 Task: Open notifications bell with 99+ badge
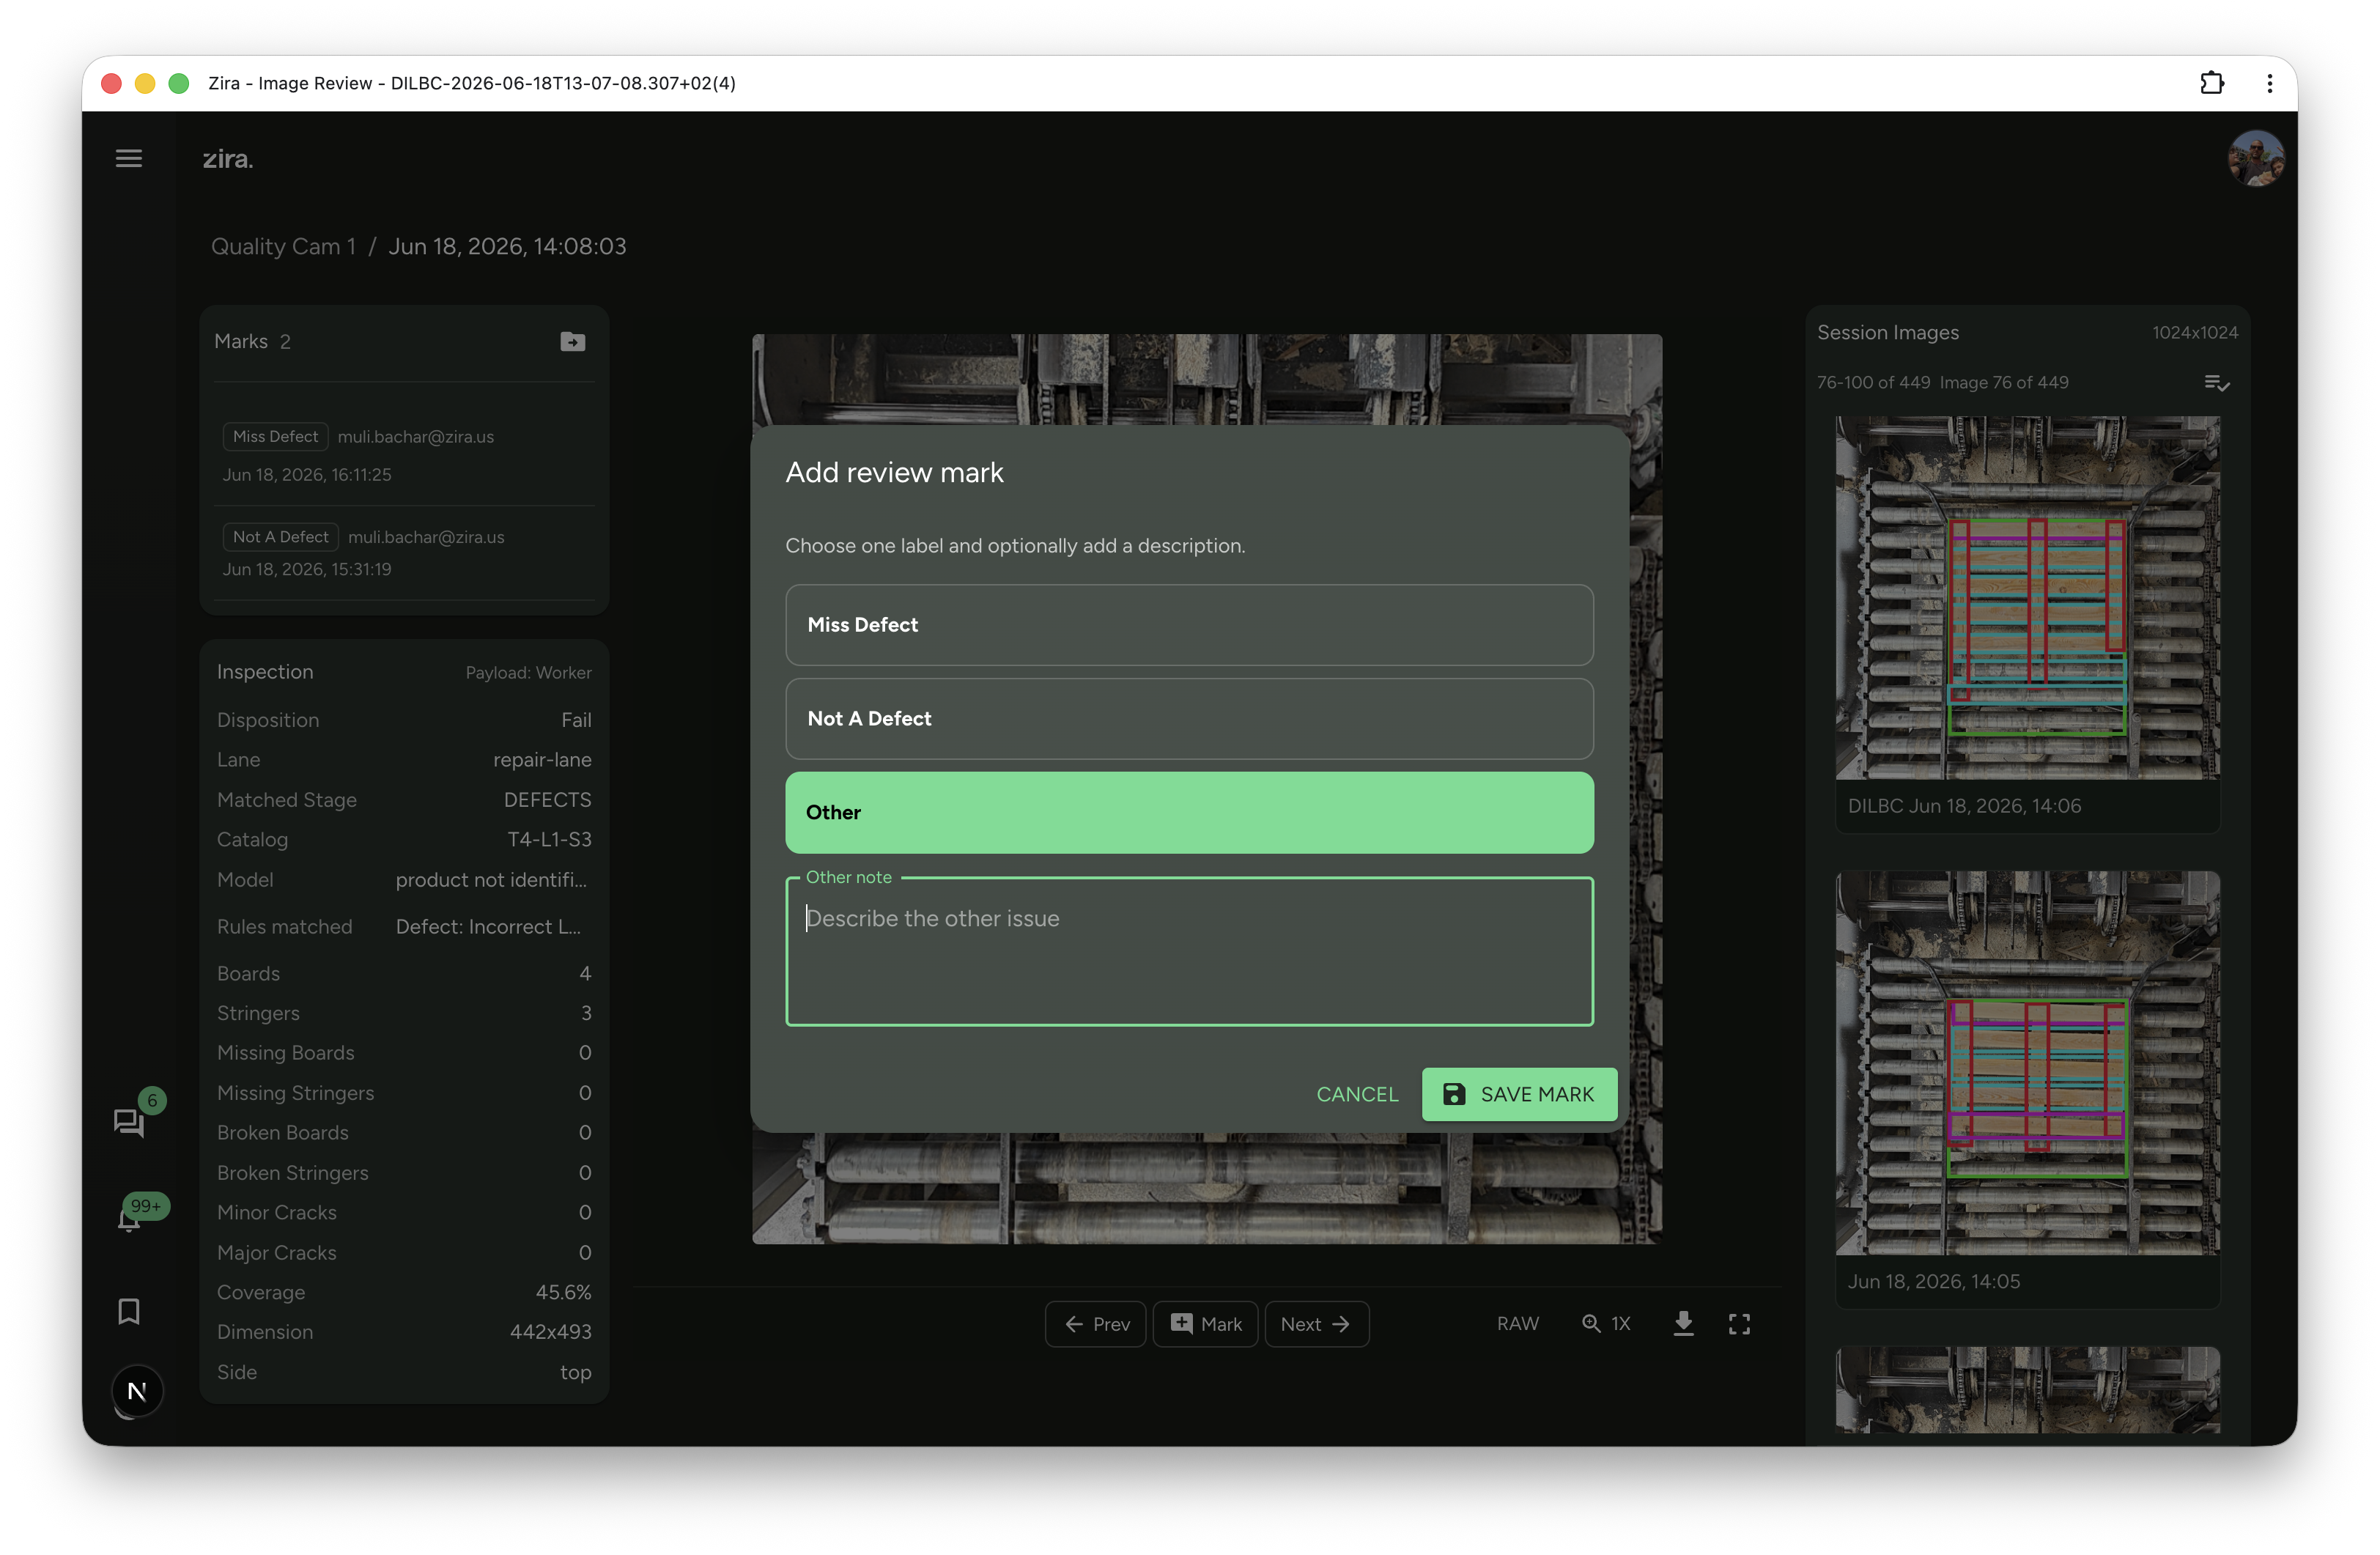(129, 1219)
